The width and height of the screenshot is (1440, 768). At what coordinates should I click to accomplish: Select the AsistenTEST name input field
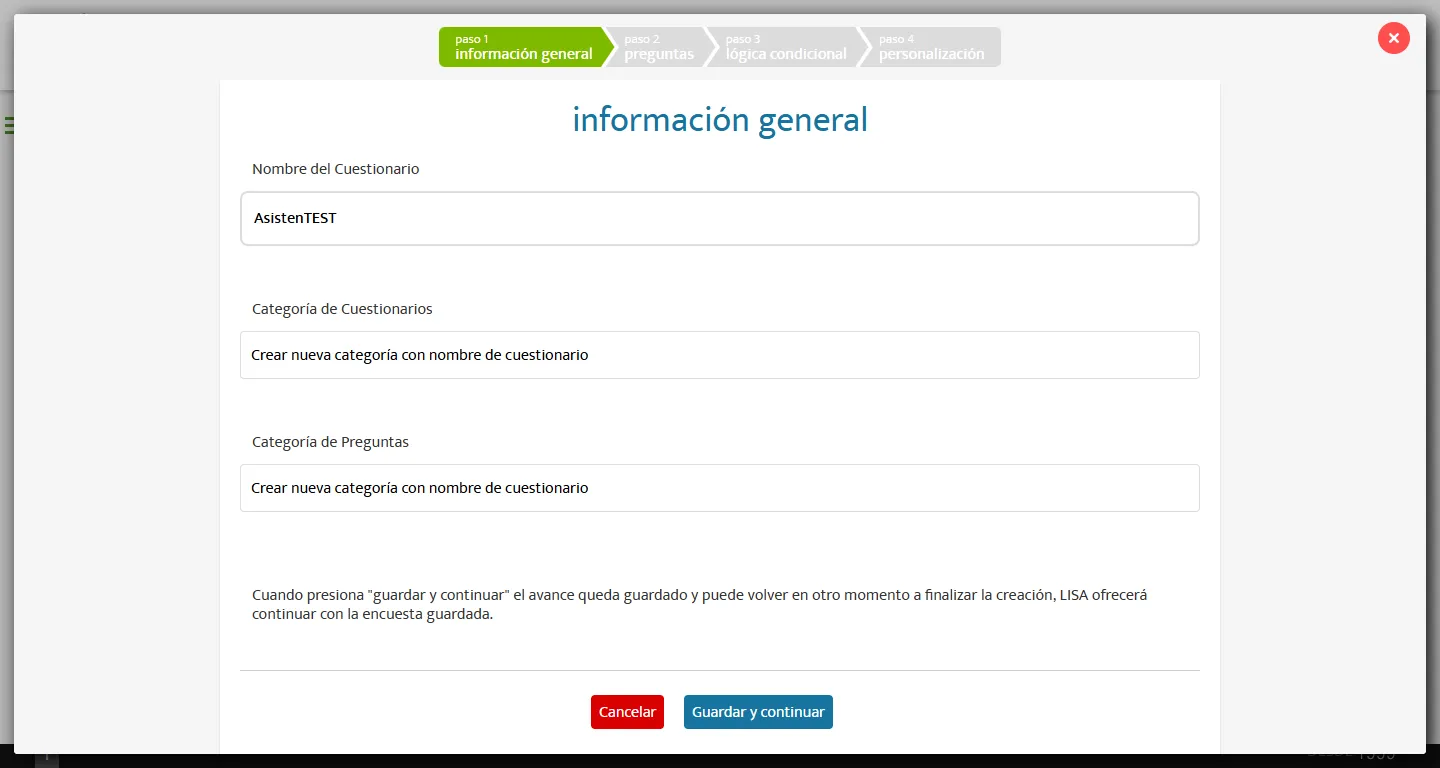(719, 218)
